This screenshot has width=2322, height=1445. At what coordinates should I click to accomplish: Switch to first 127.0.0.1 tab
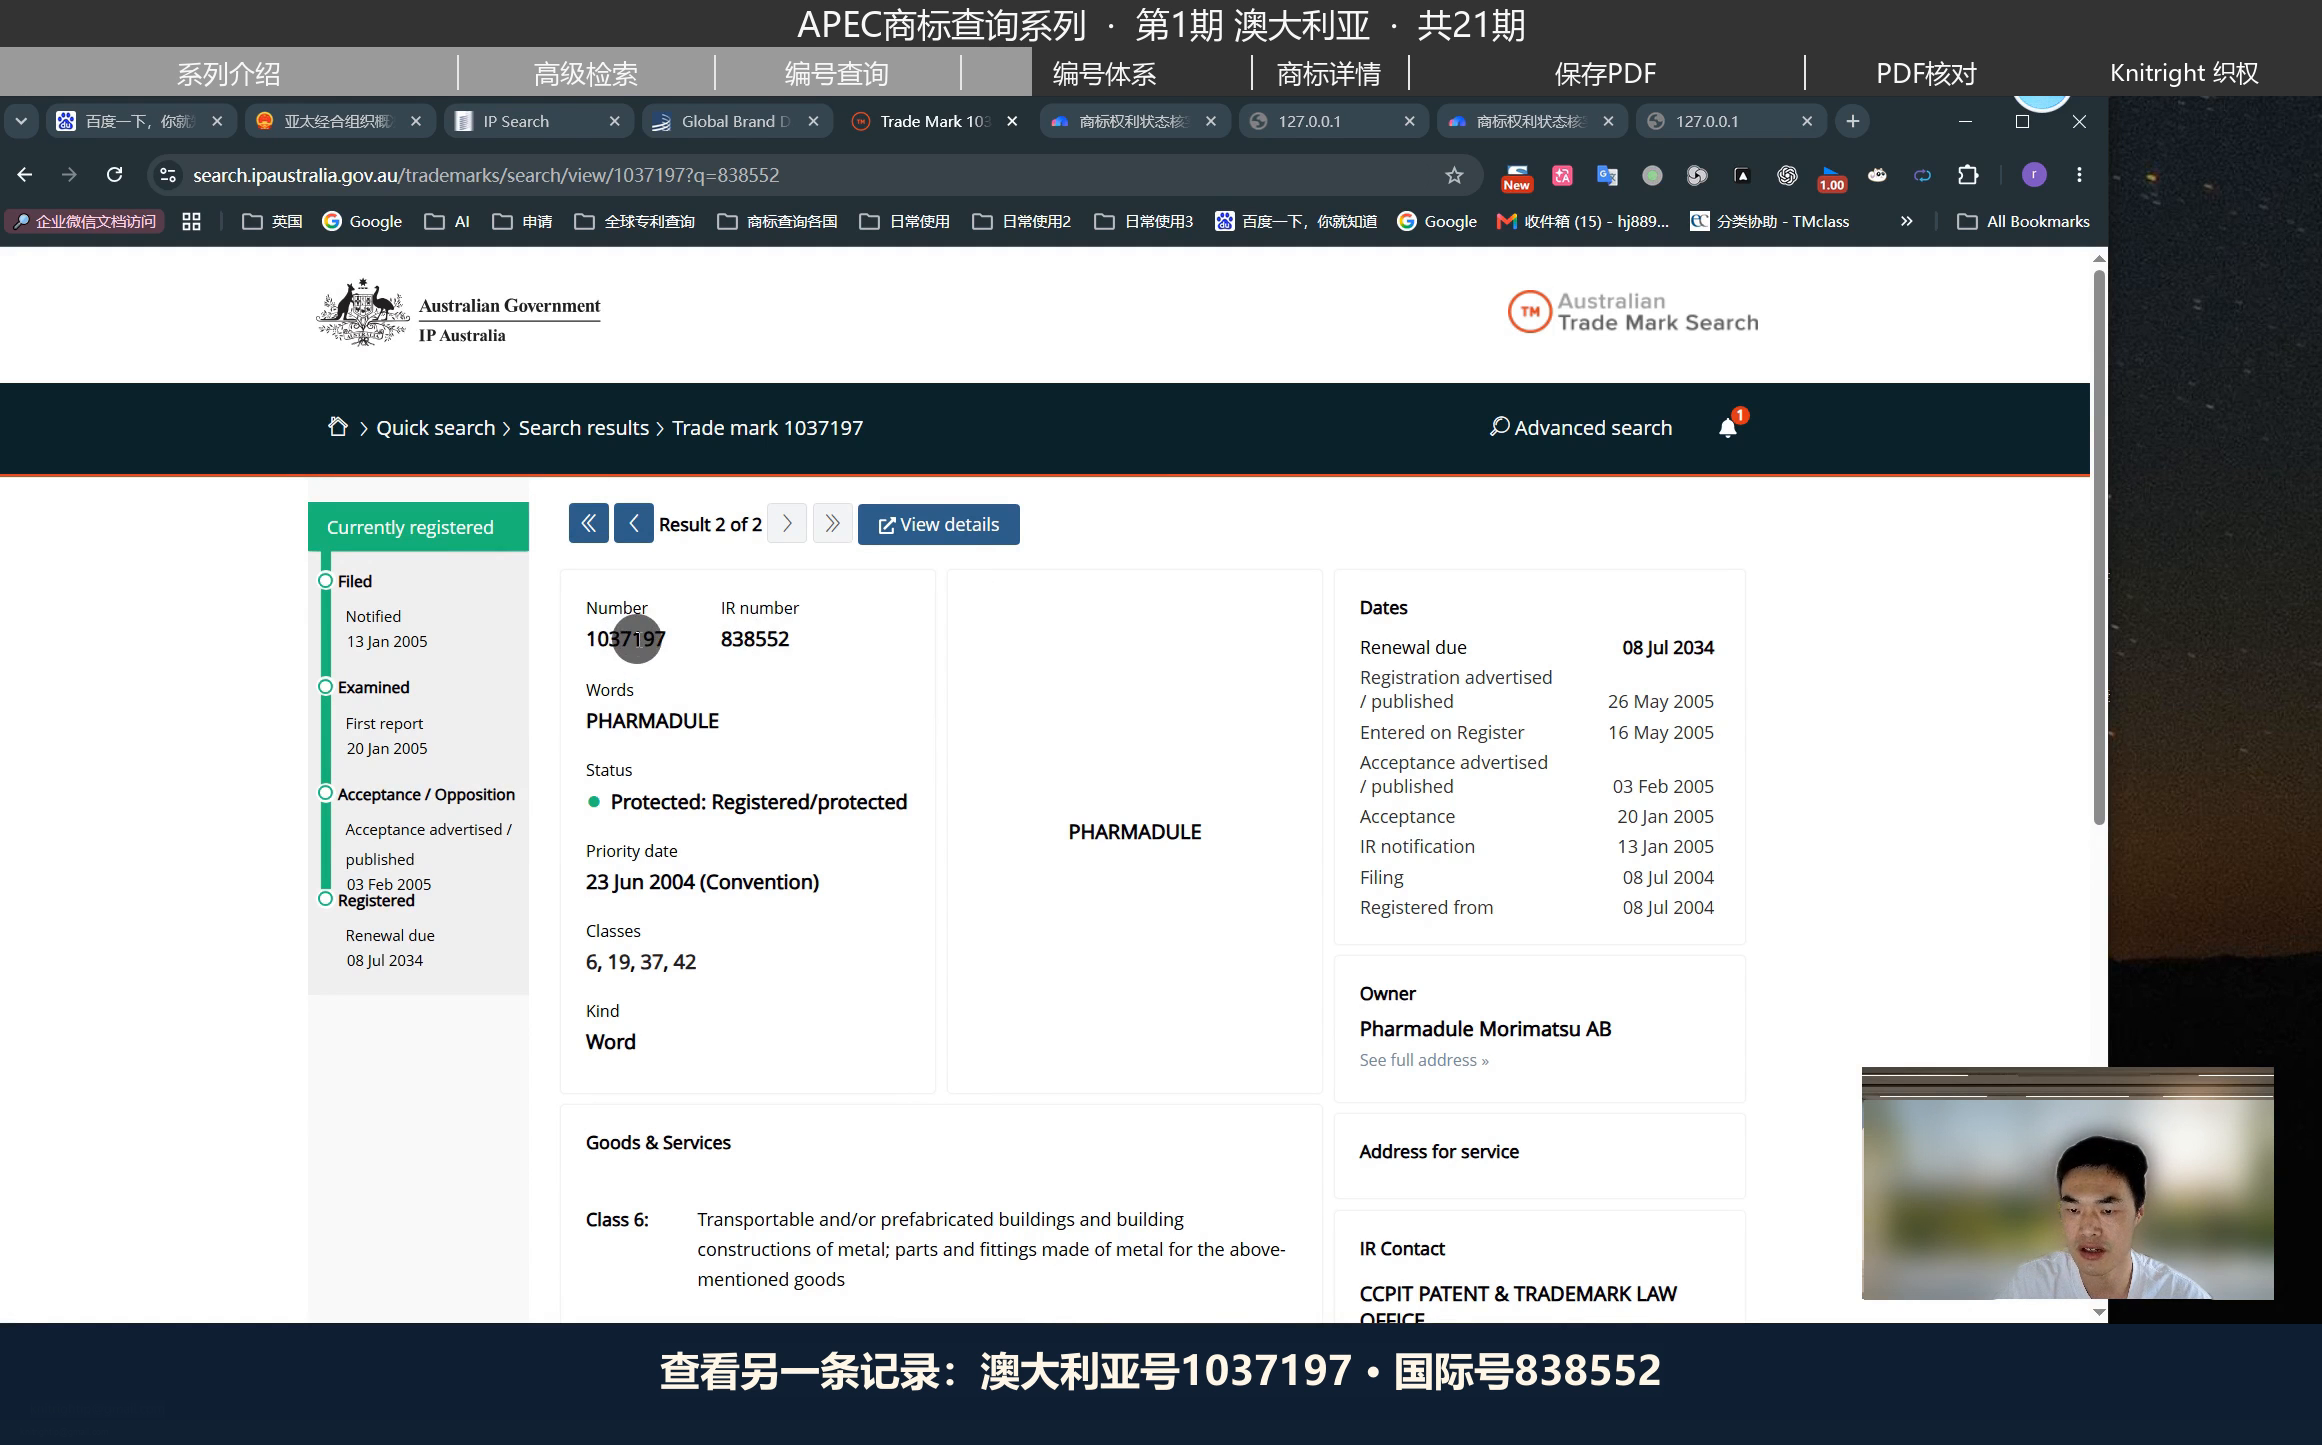[x=1332, y=121]
